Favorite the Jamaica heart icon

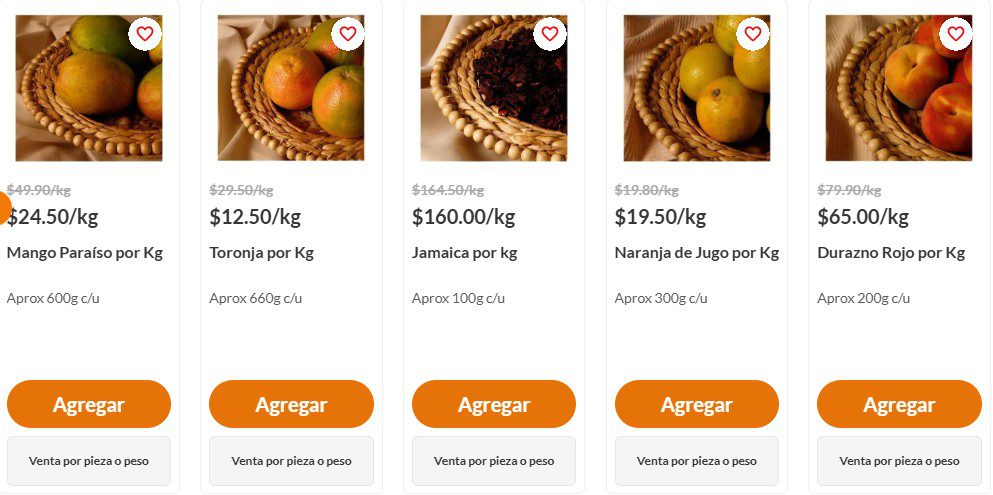tap(550, 34)
